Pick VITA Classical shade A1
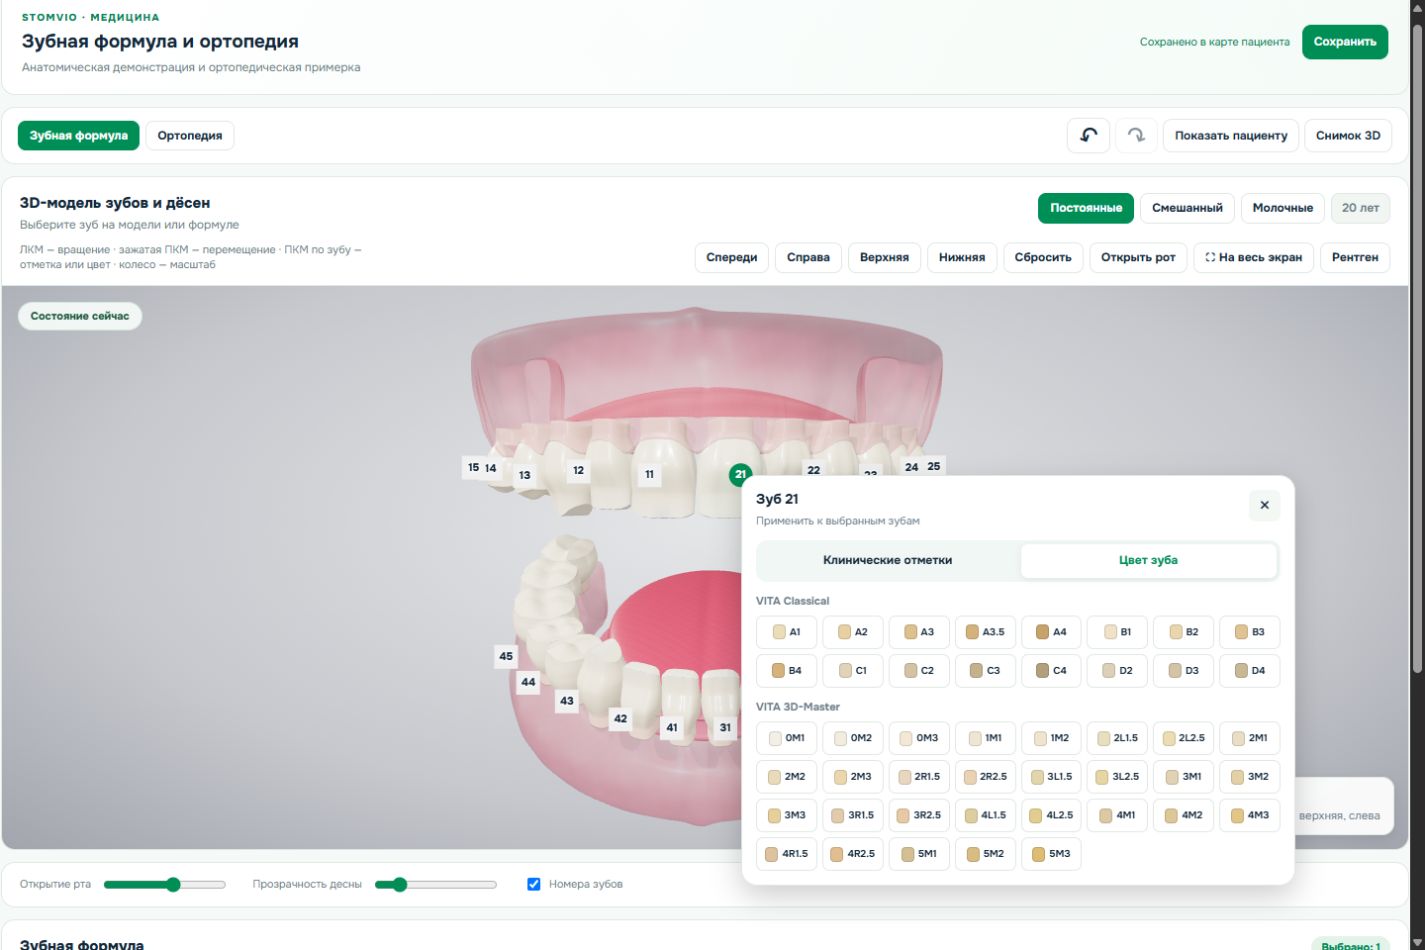The width and height of the screenshot is (1425, 950). (787, 632)
